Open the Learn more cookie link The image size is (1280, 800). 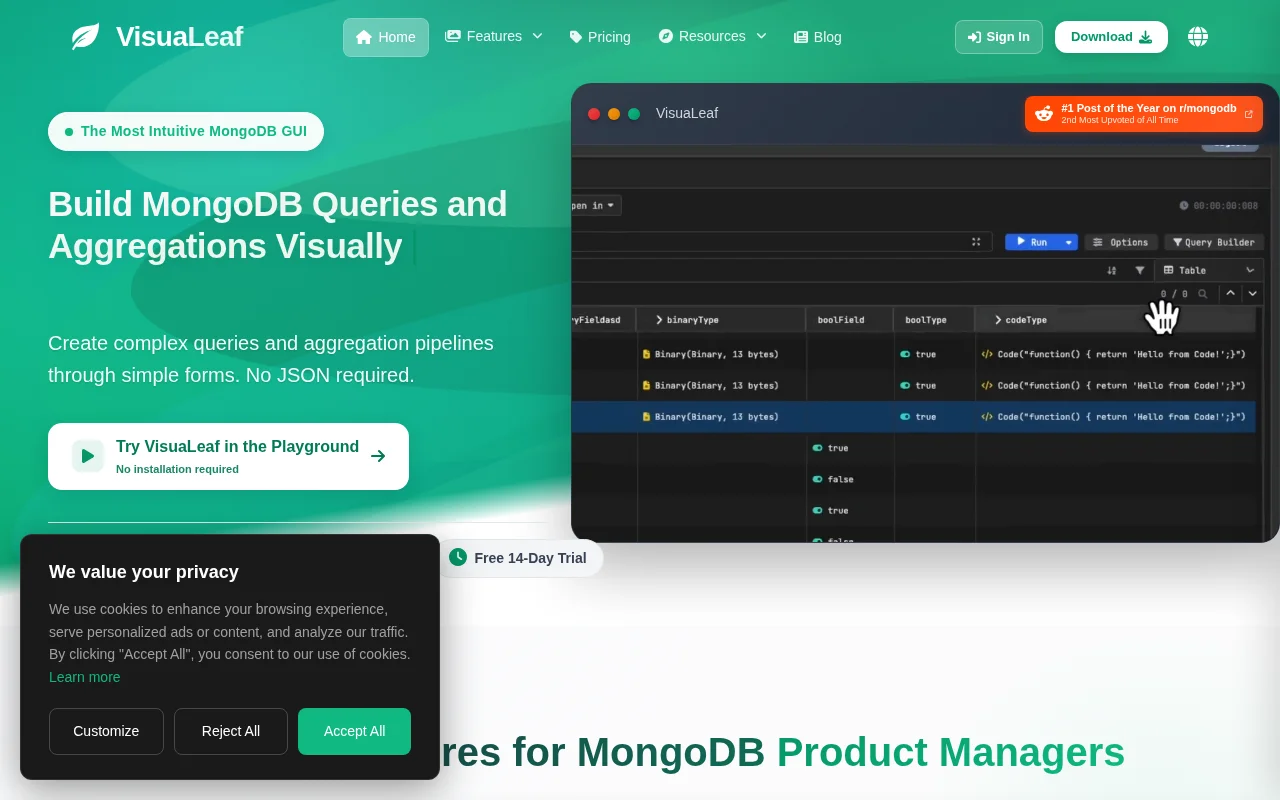[x=84, y=677]
